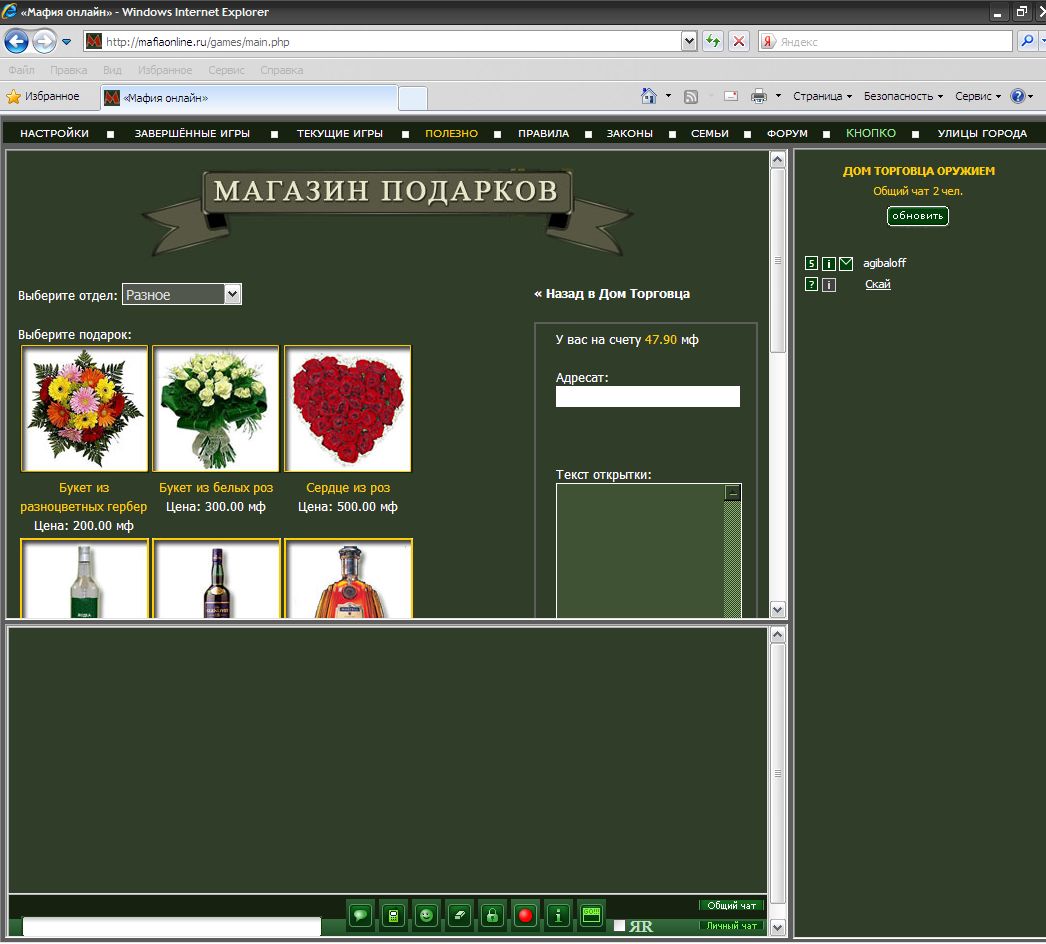
Task: Click the padlock icon in chat toolbar
Action: (492, 915)
